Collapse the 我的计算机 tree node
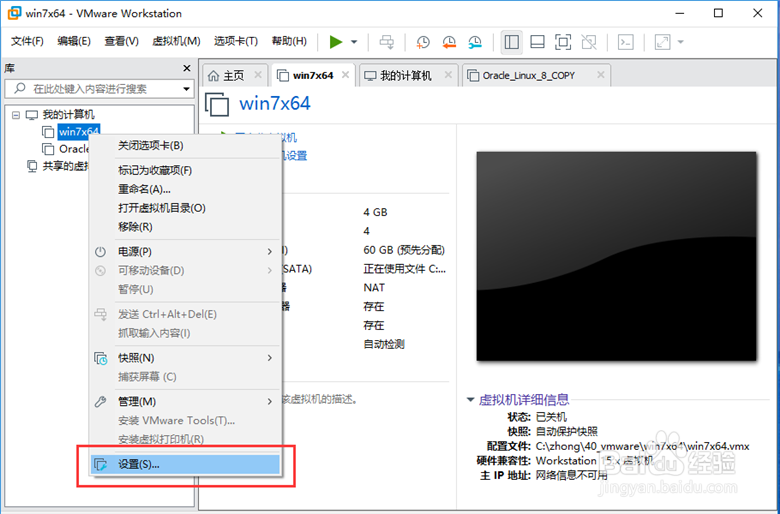This screenshot has width=780, height=514. (x=16, y=115)
